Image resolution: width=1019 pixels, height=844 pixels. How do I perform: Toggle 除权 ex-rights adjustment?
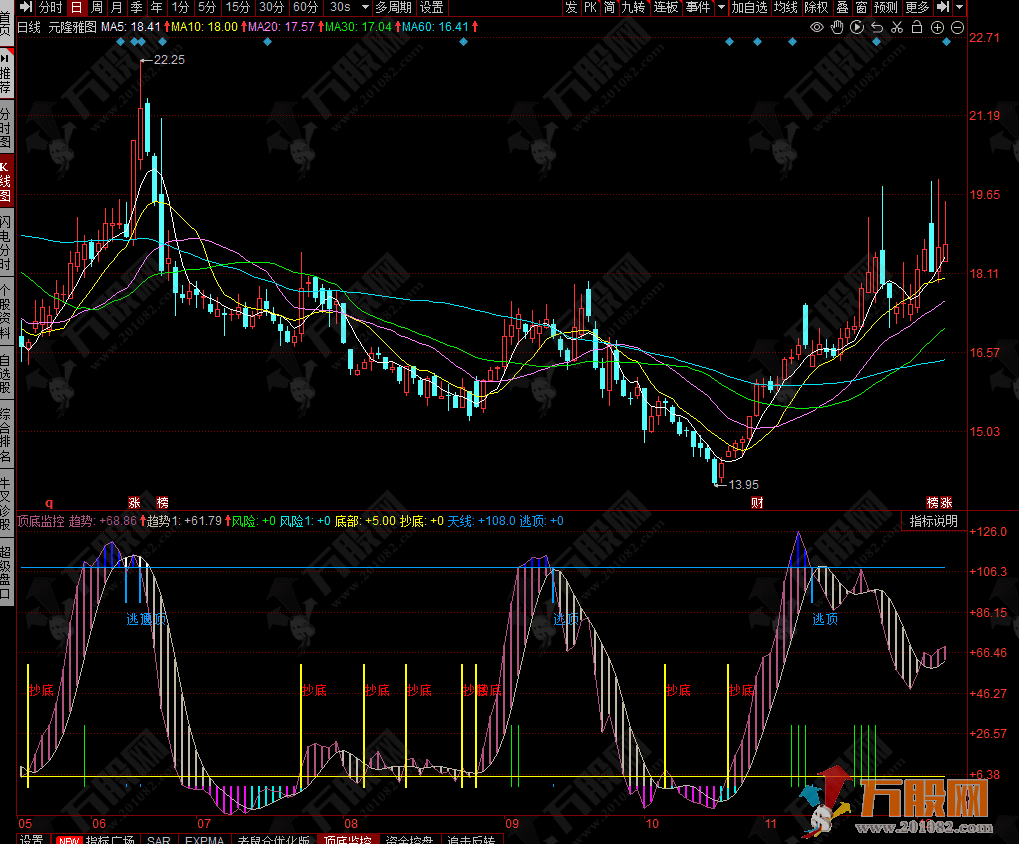tap(816, 7)
